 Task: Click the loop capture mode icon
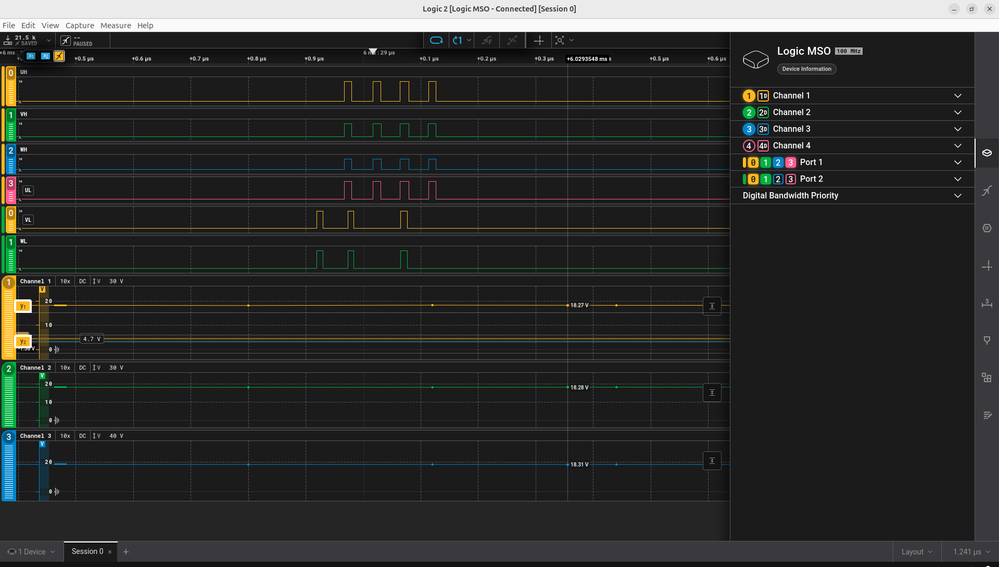[x=436, y=40]
